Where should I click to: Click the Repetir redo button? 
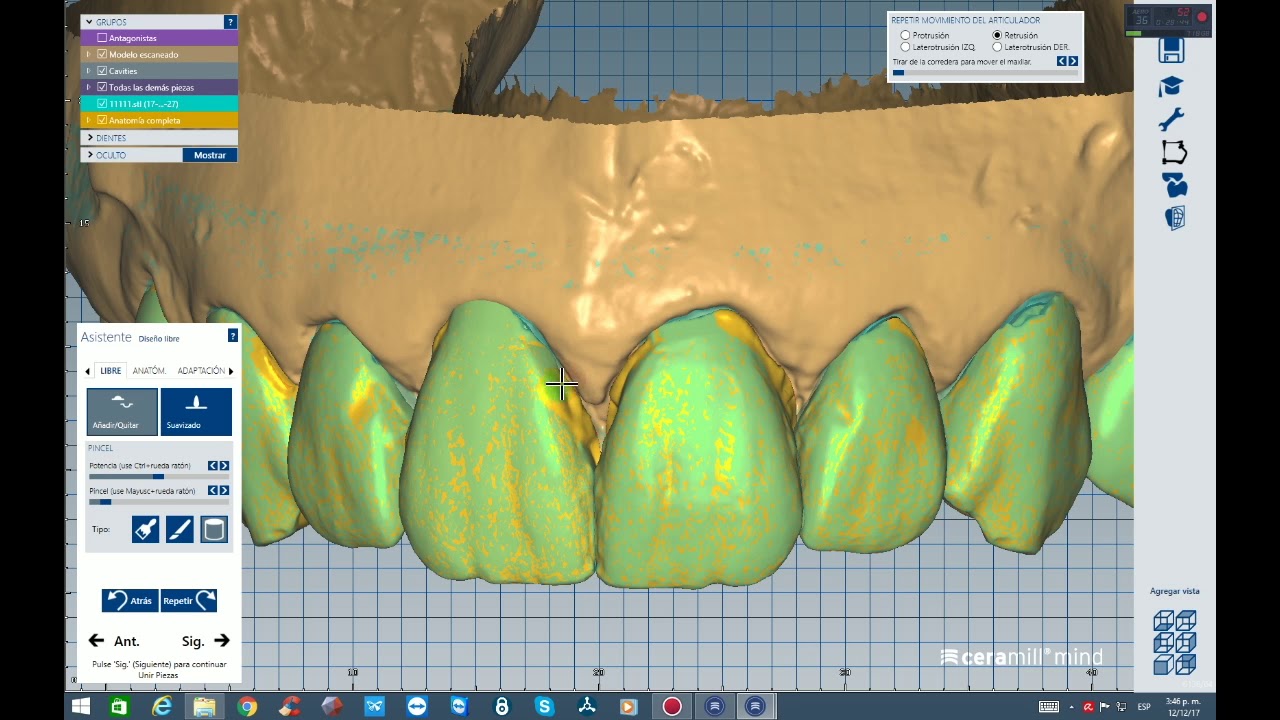point(189,600)
